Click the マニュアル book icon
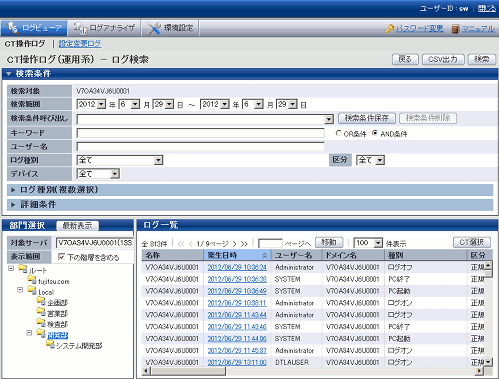Viewport: 499px width, 379px height. pos(455,29)
